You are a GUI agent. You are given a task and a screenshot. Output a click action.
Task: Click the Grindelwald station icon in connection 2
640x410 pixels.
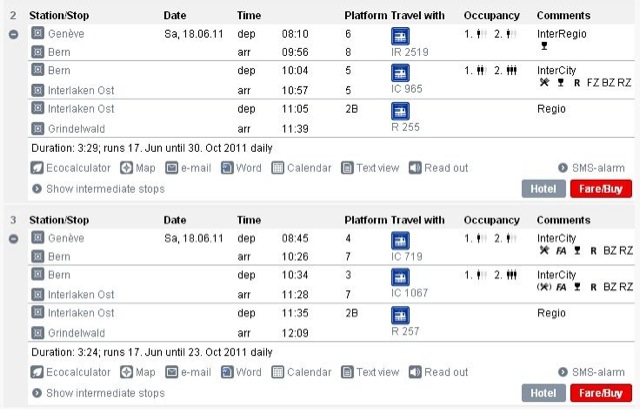point(38,129)
